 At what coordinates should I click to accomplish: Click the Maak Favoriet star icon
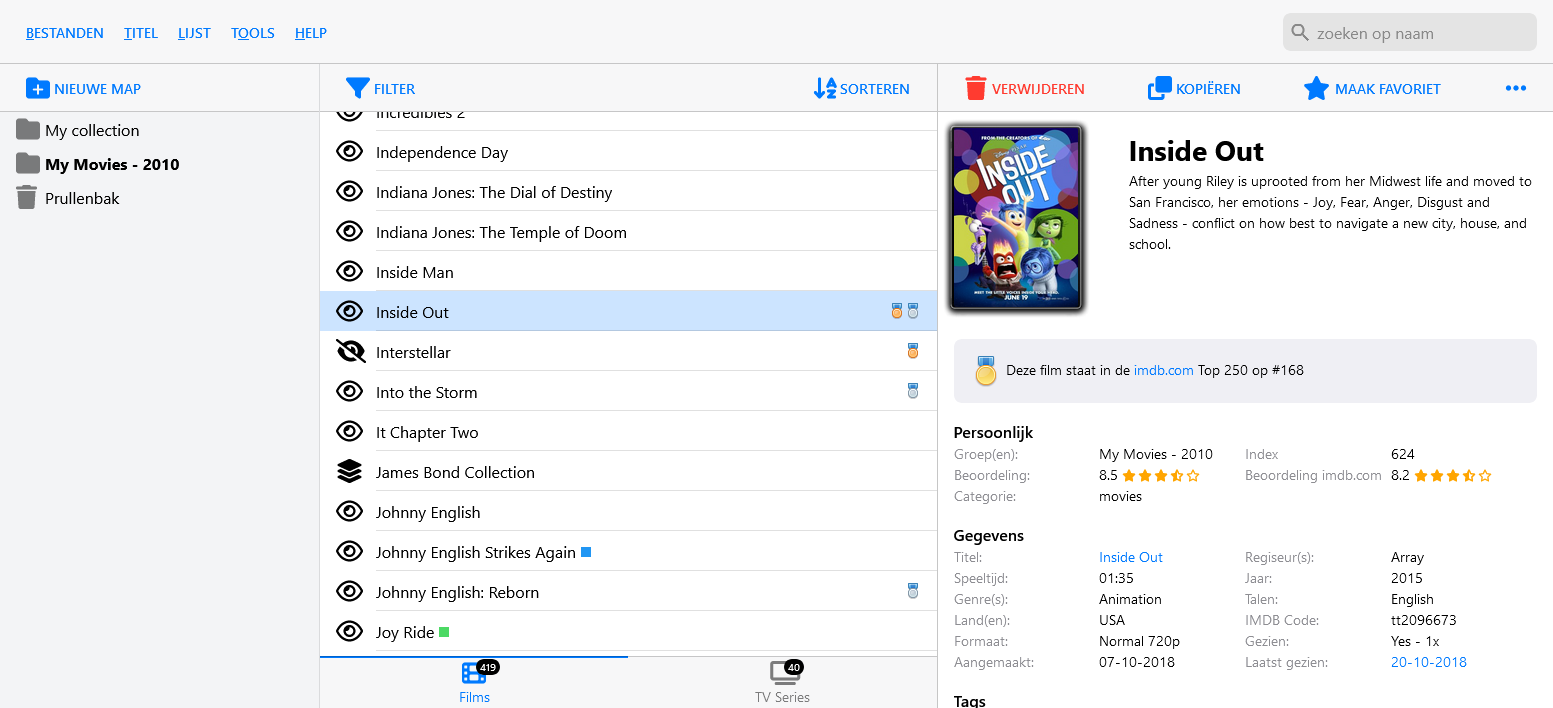pos(1316,88)
